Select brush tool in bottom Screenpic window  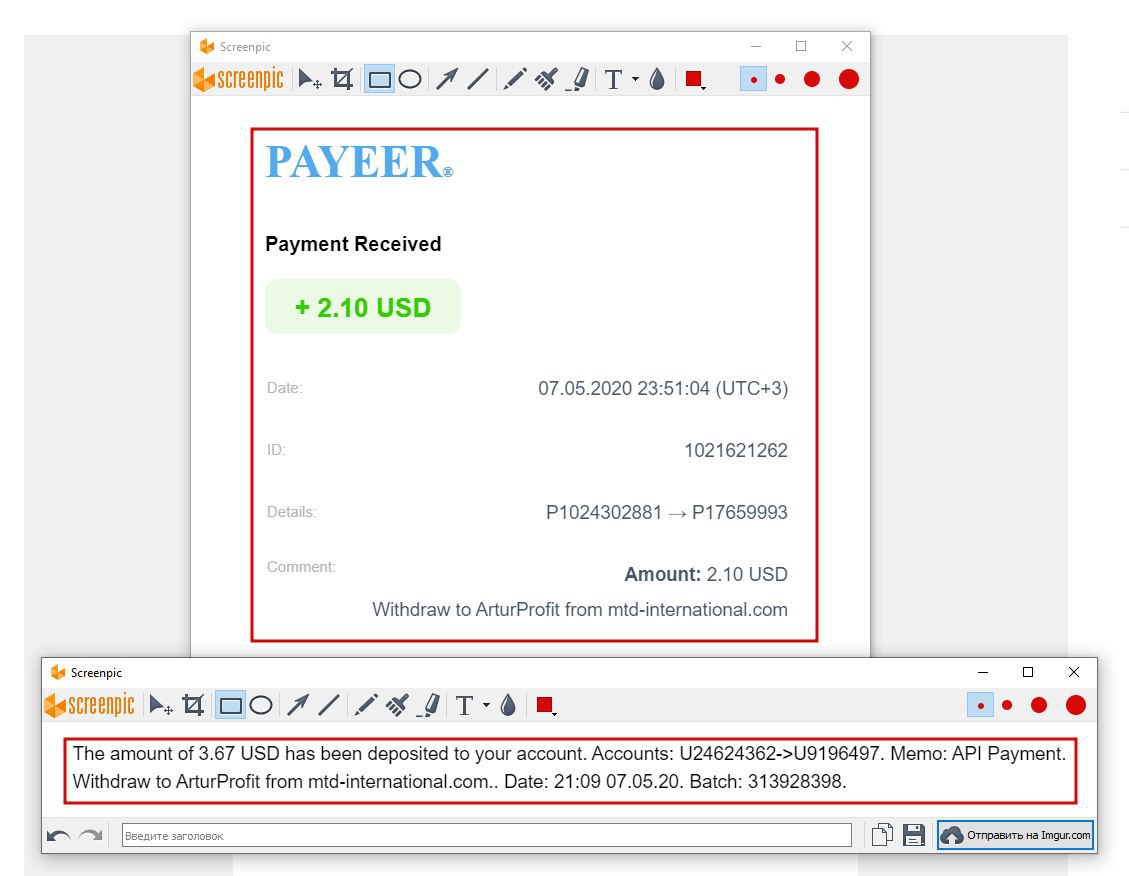point(397,705)
